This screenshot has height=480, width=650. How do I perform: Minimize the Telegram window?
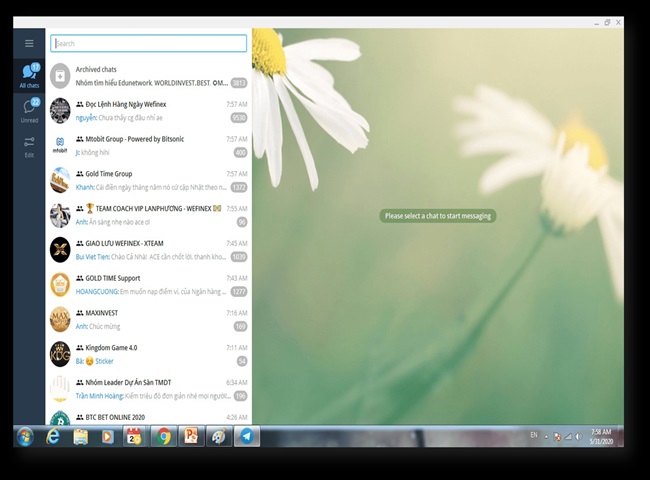(x=597, y=23)
